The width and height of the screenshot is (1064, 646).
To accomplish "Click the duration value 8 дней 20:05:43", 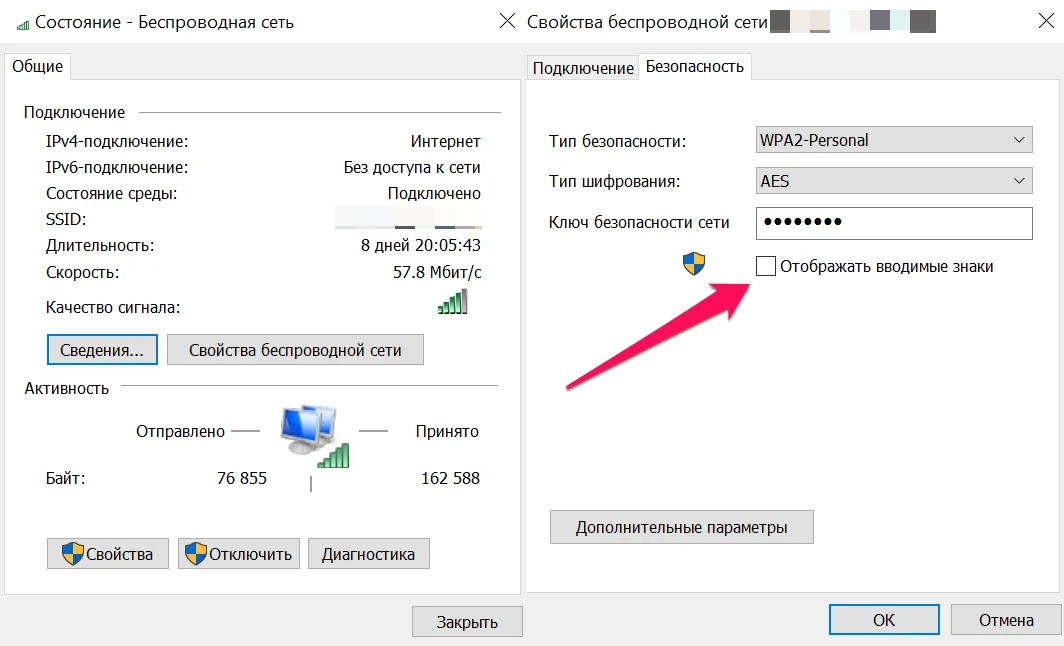I will pos(420,245).
